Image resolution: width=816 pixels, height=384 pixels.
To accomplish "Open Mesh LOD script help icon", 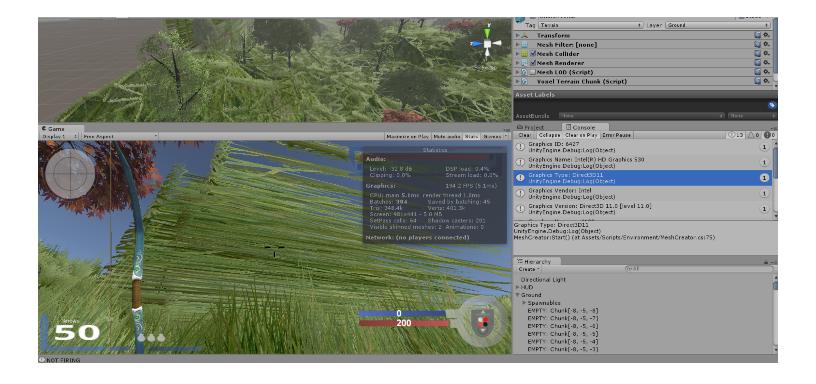I will [x=757, y=72].
